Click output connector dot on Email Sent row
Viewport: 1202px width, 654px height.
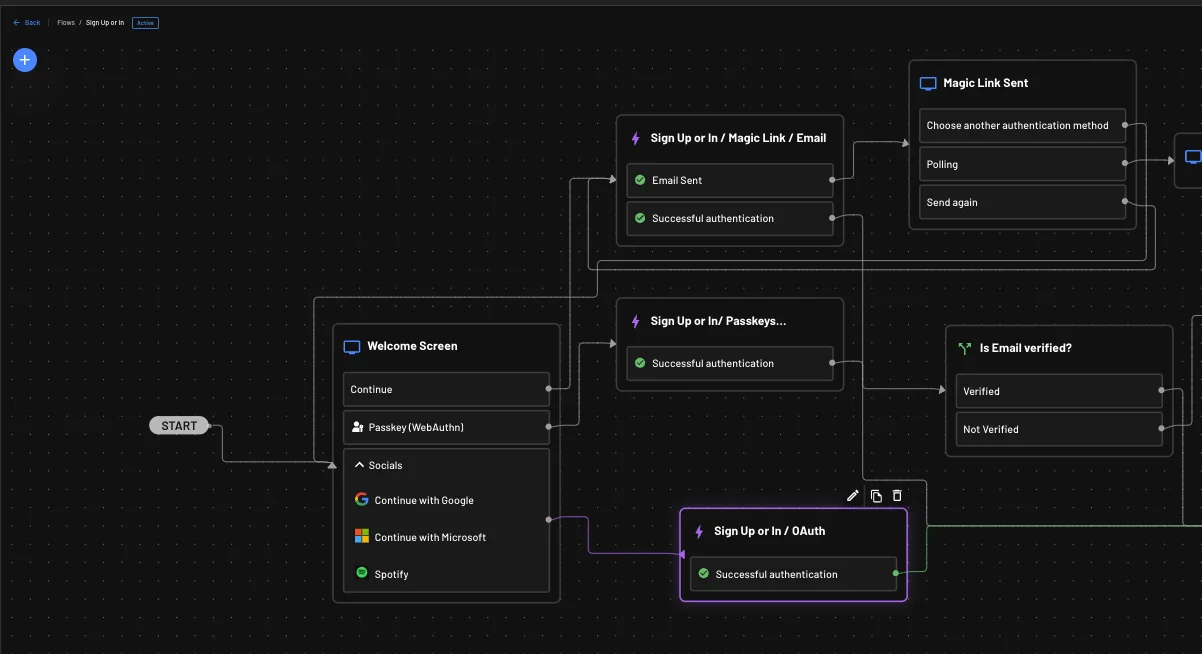tap(832, 180)
